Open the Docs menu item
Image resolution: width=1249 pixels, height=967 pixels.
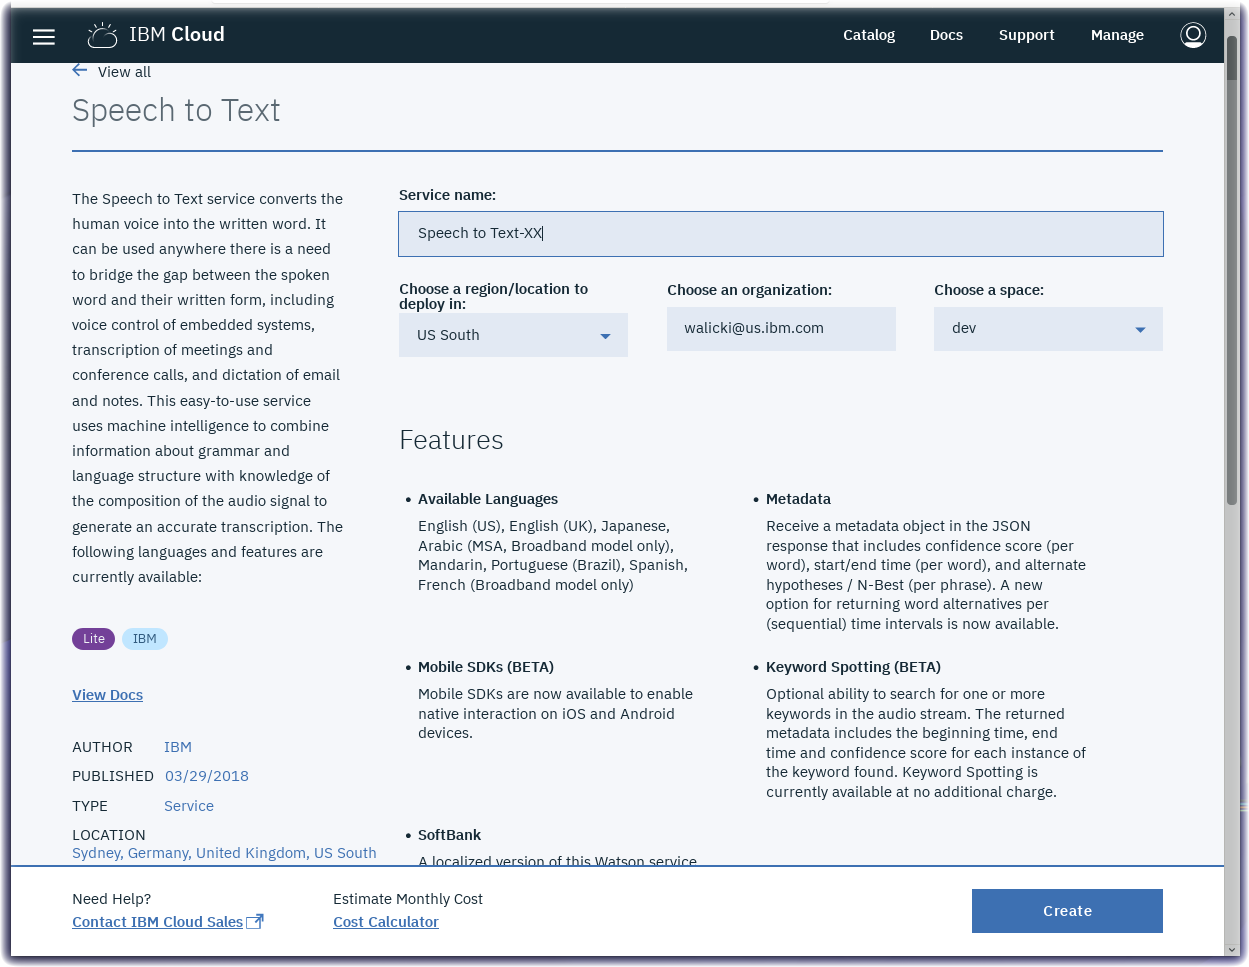click(946, 35)
